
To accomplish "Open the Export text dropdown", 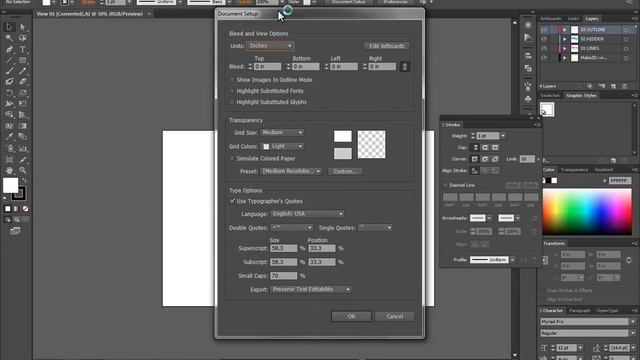I will 311,289.
